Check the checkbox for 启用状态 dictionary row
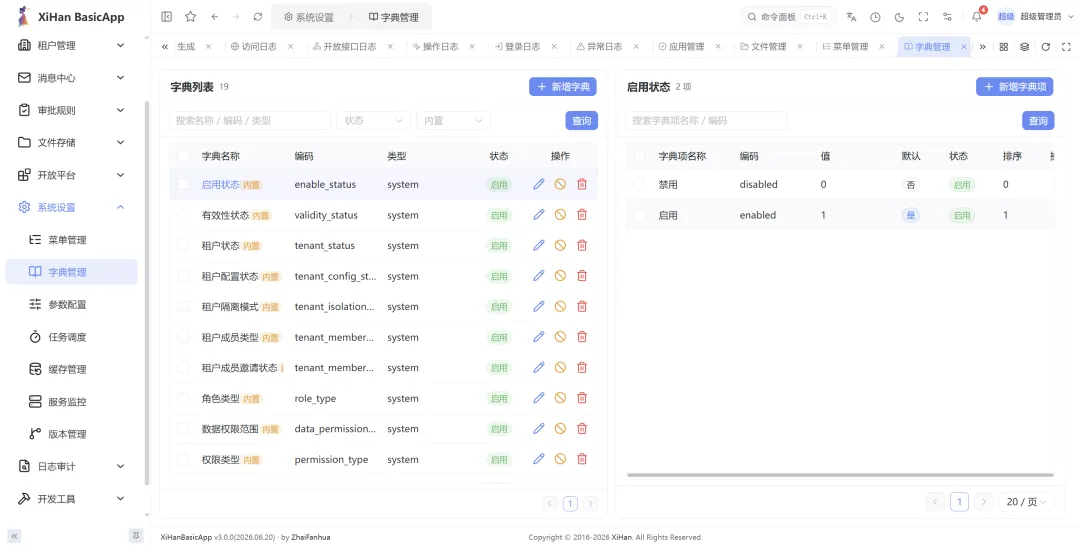 [x=183, y=185]
